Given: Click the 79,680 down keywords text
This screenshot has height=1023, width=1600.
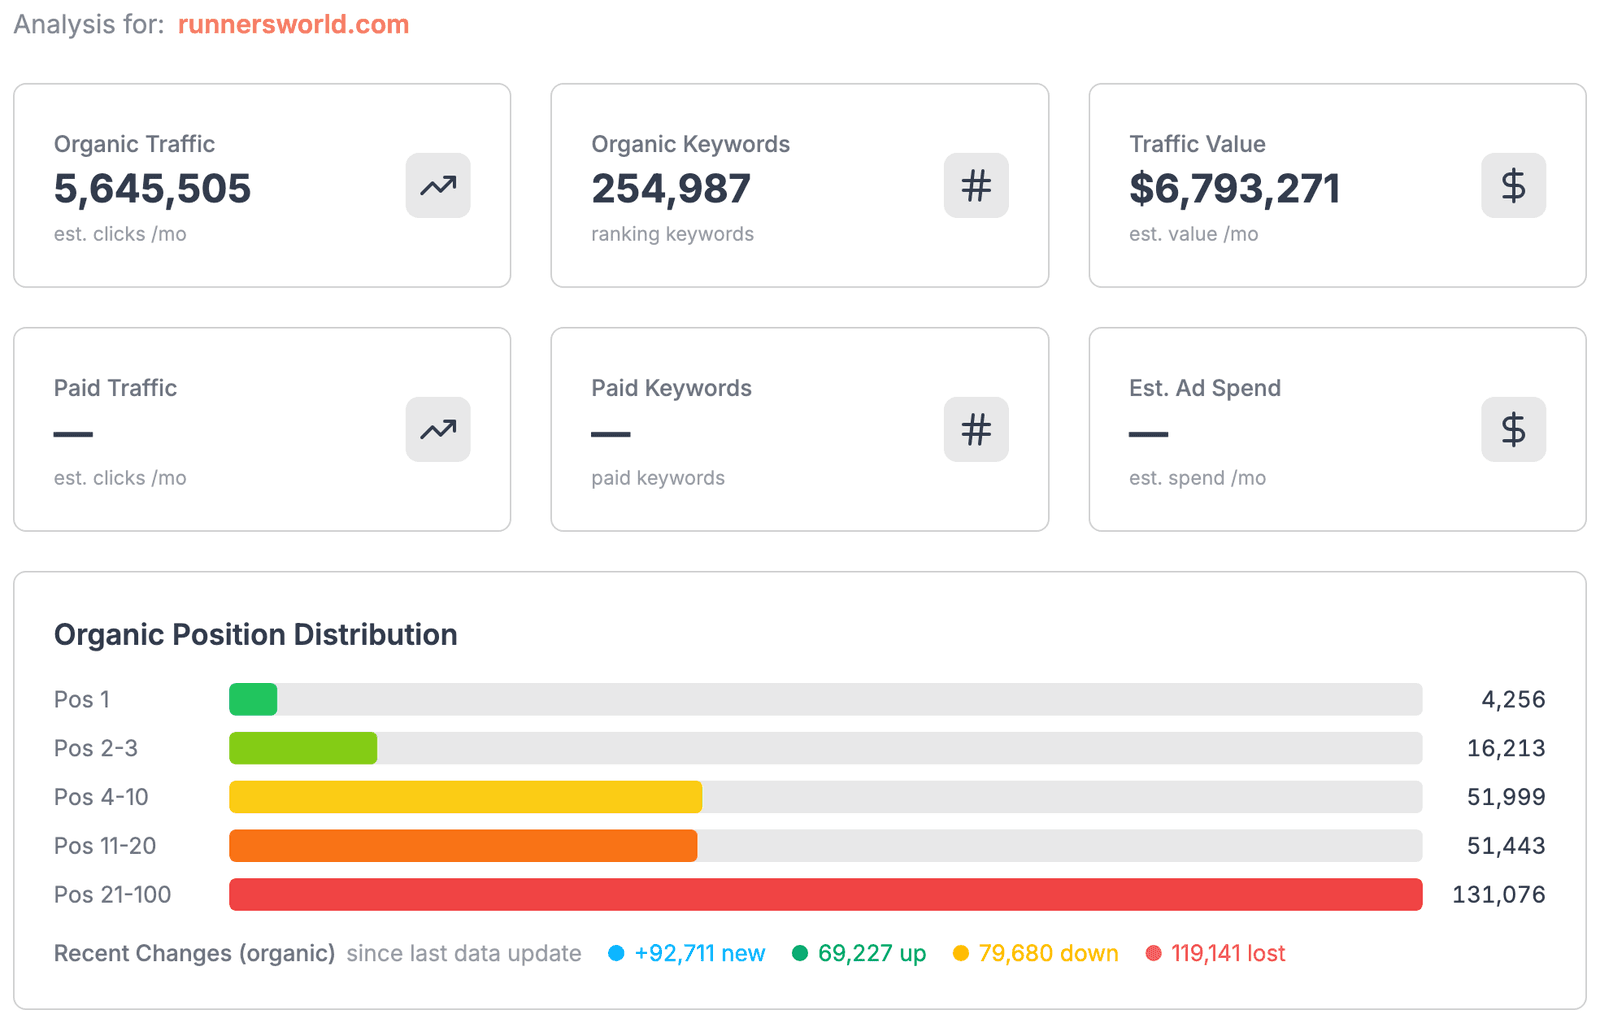Looking at the screenshot, I should [x=1048, y=953].
